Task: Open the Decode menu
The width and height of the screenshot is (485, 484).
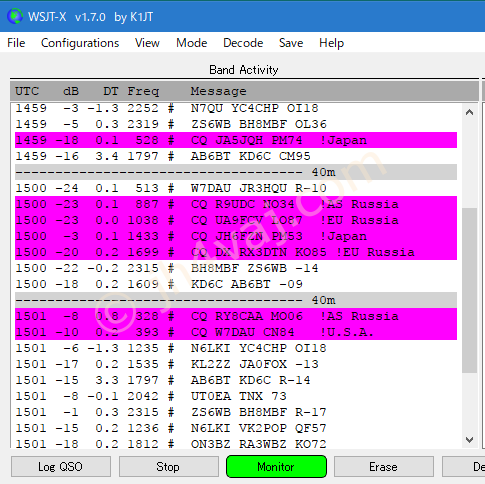Action: [x=243, y=43]
